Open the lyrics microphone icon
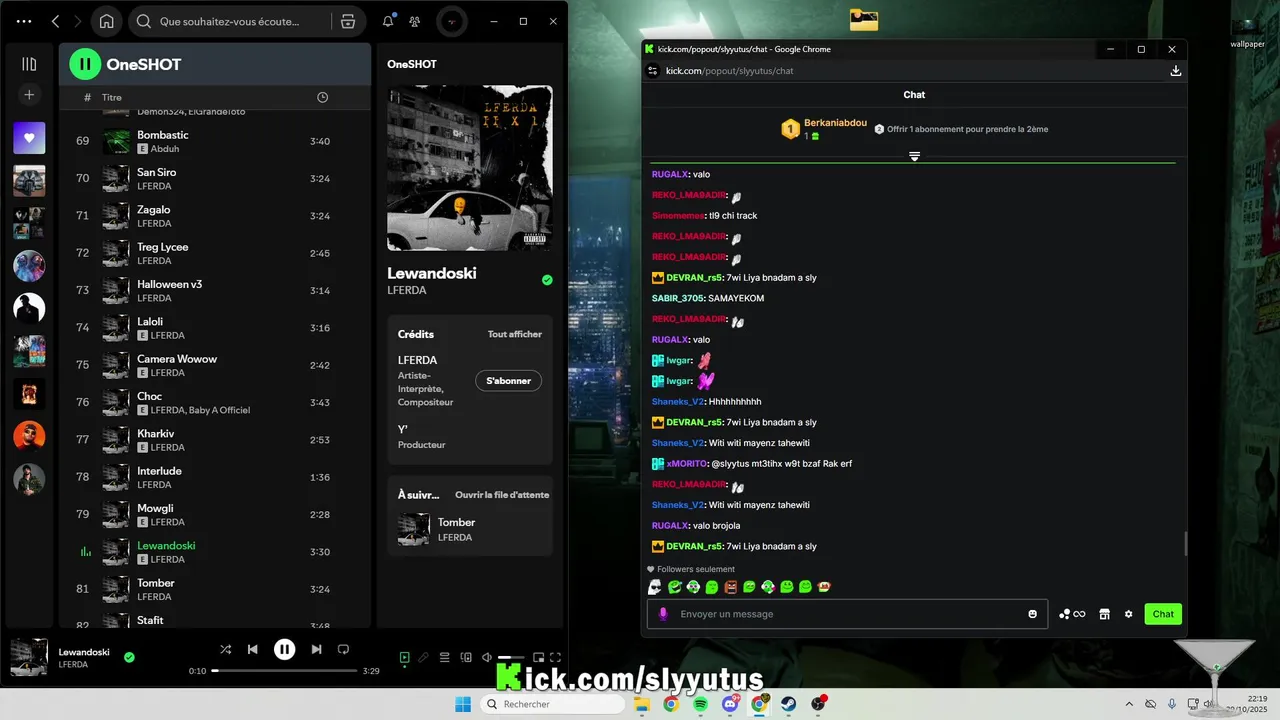1280x720 pixels. [423, 657]
